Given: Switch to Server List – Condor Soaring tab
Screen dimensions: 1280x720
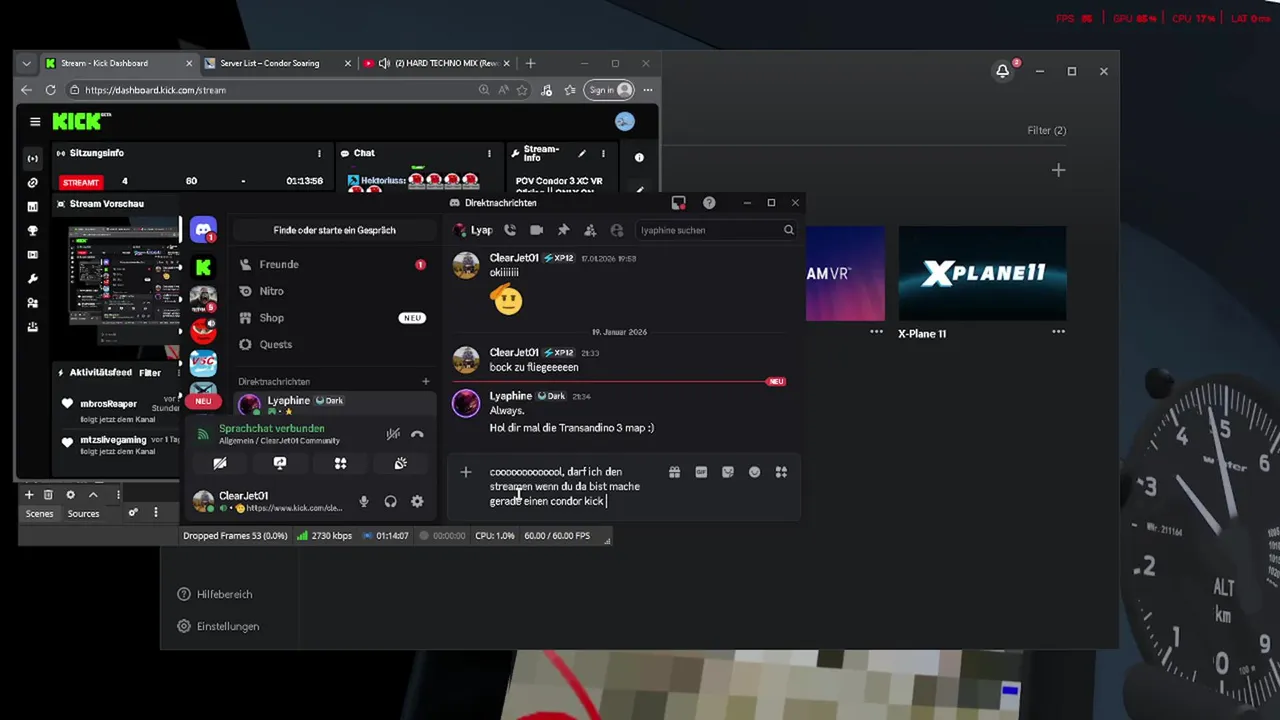Looking at the screenshot, I should tap(277, 63).
